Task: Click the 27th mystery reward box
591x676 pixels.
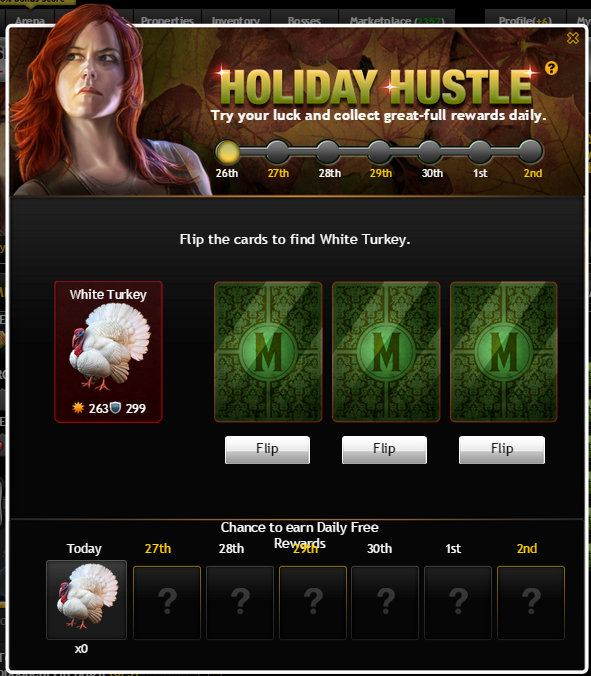Action: pos(167,603)
